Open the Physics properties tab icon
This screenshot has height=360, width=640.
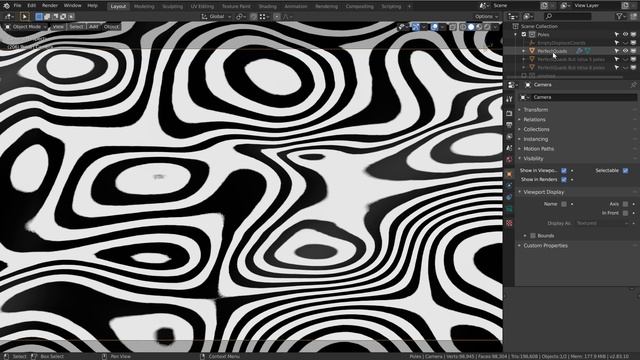pyautogui.click(x=509, y=185)
